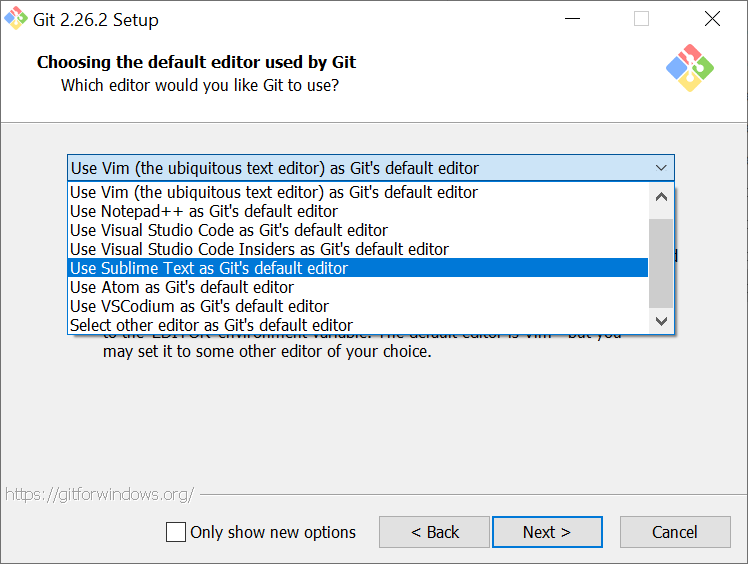Select Use Vim as Git's default editor option
Screen dimensions: 748x564
click(358, 192)
